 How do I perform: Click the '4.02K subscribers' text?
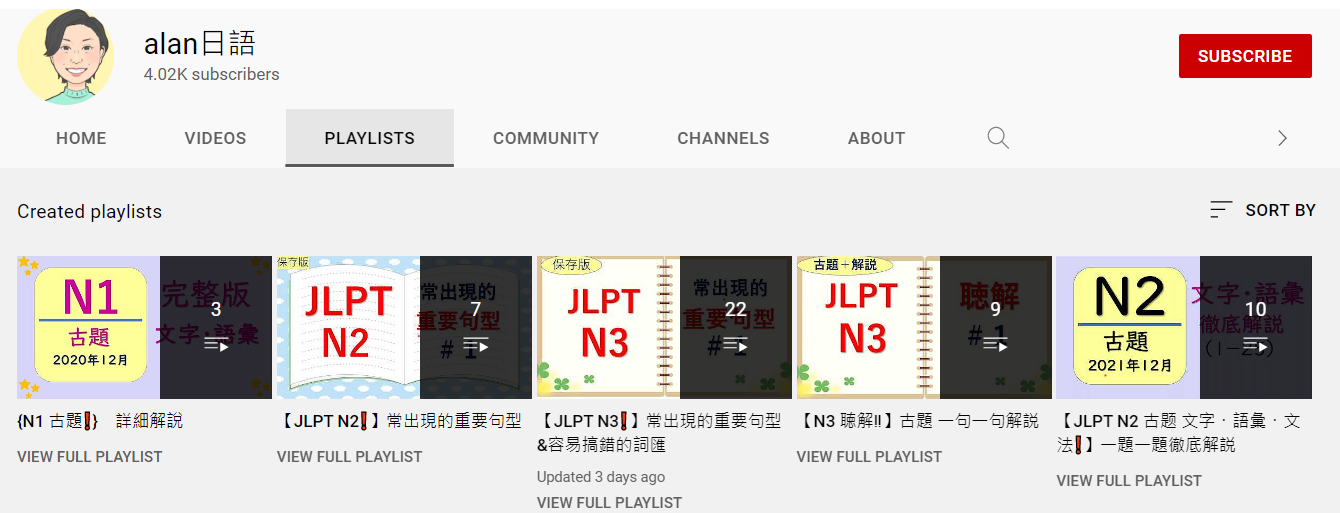click(212, 74)
